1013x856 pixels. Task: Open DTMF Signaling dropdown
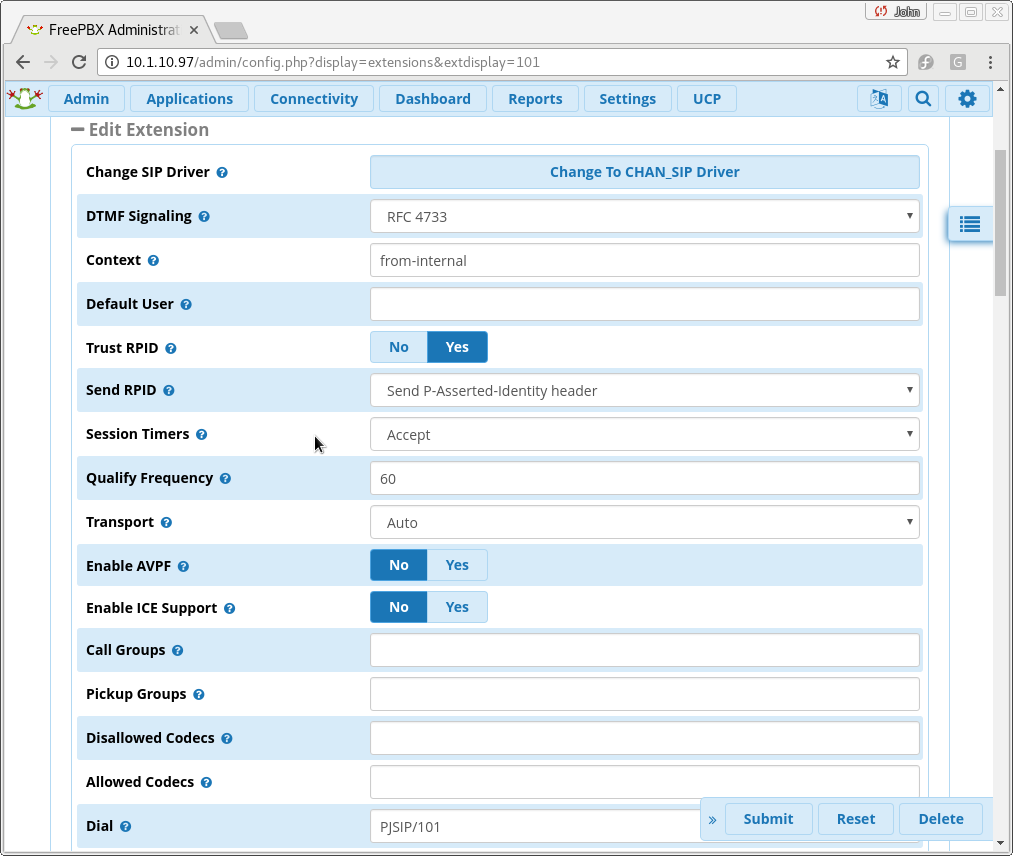click(x=644, y=216)
